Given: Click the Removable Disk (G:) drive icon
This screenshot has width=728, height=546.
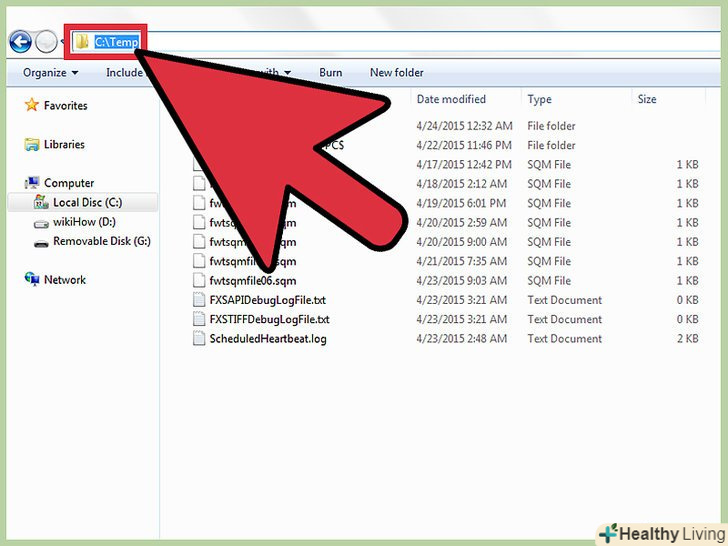Looking at the screenshot, I should pyautogui.click(x=41, y=243).
